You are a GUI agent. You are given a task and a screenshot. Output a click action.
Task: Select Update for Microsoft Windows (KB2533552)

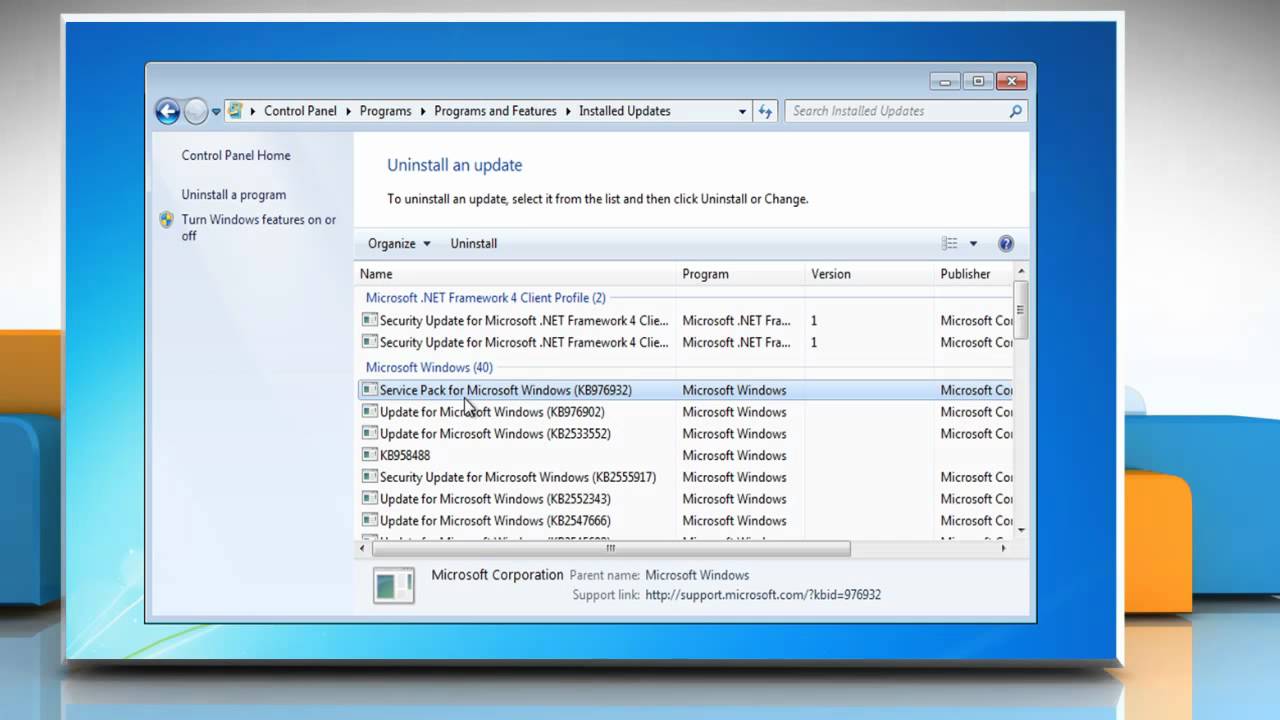click(x=685, y=434)
